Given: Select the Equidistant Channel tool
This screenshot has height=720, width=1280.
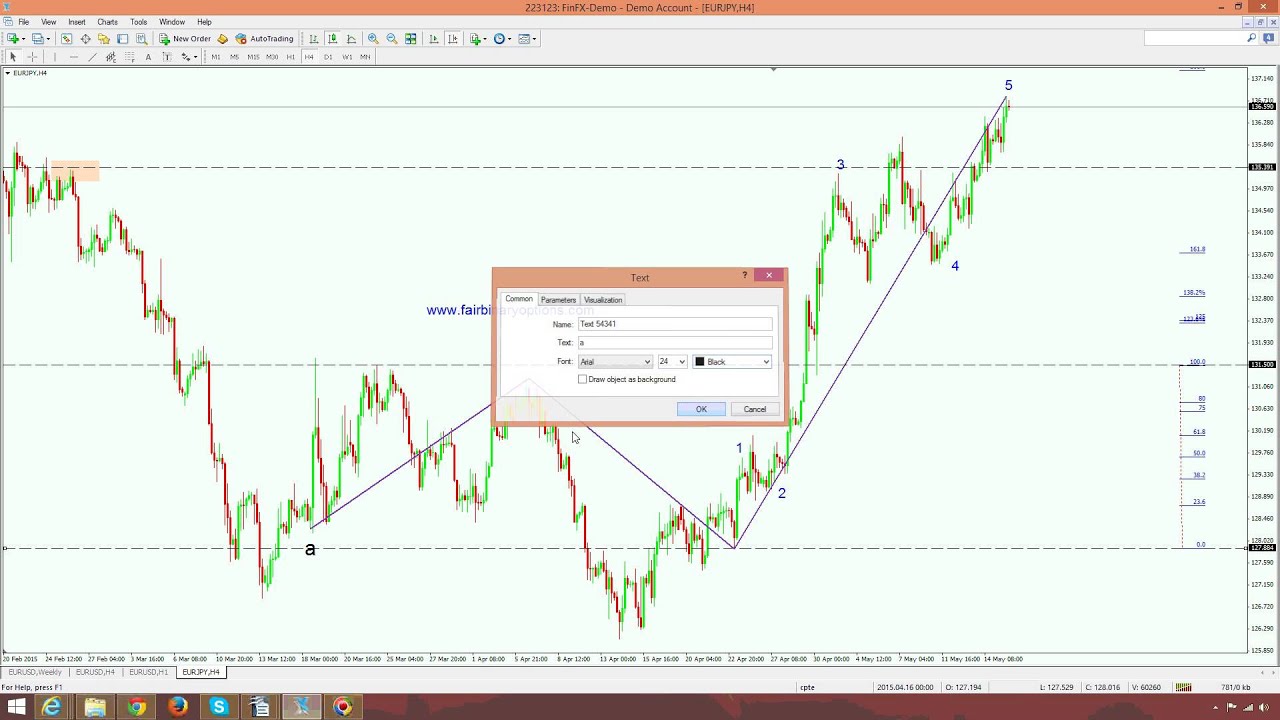Looking at the screenshot, I should tap(111, 57).
